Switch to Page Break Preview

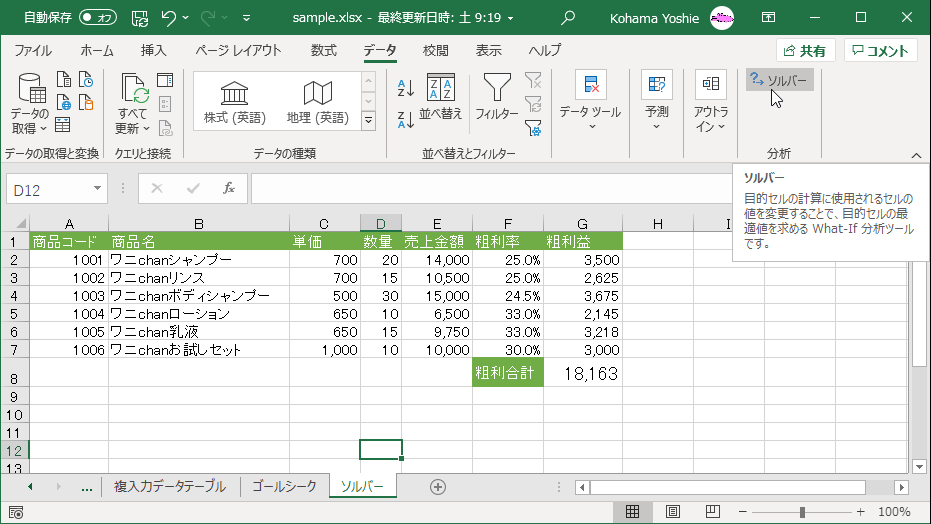coord(713,512)
